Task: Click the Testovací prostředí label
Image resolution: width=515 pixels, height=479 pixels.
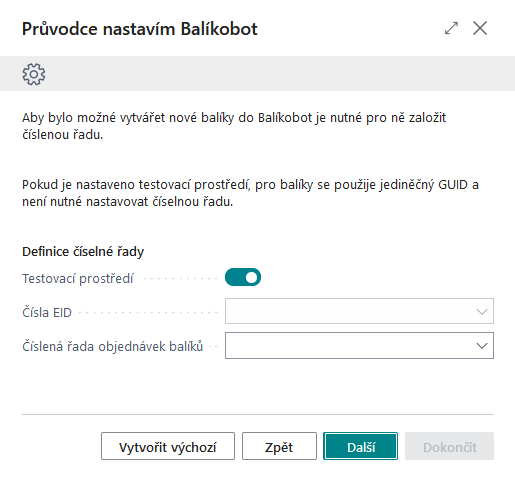Action: (78, 278)
